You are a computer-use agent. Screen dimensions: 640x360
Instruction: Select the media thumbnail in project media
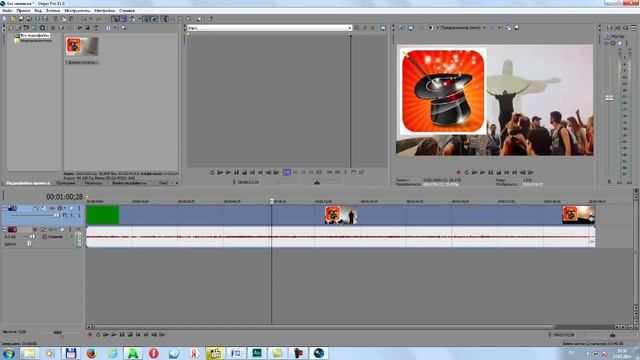pos(82,46)
